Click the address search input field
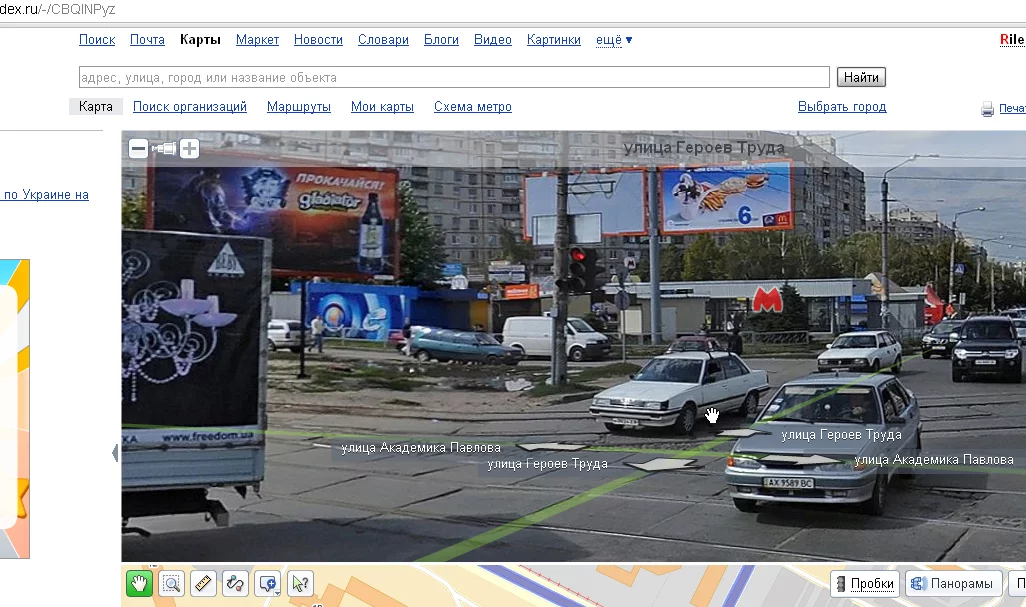 point(454,77)
